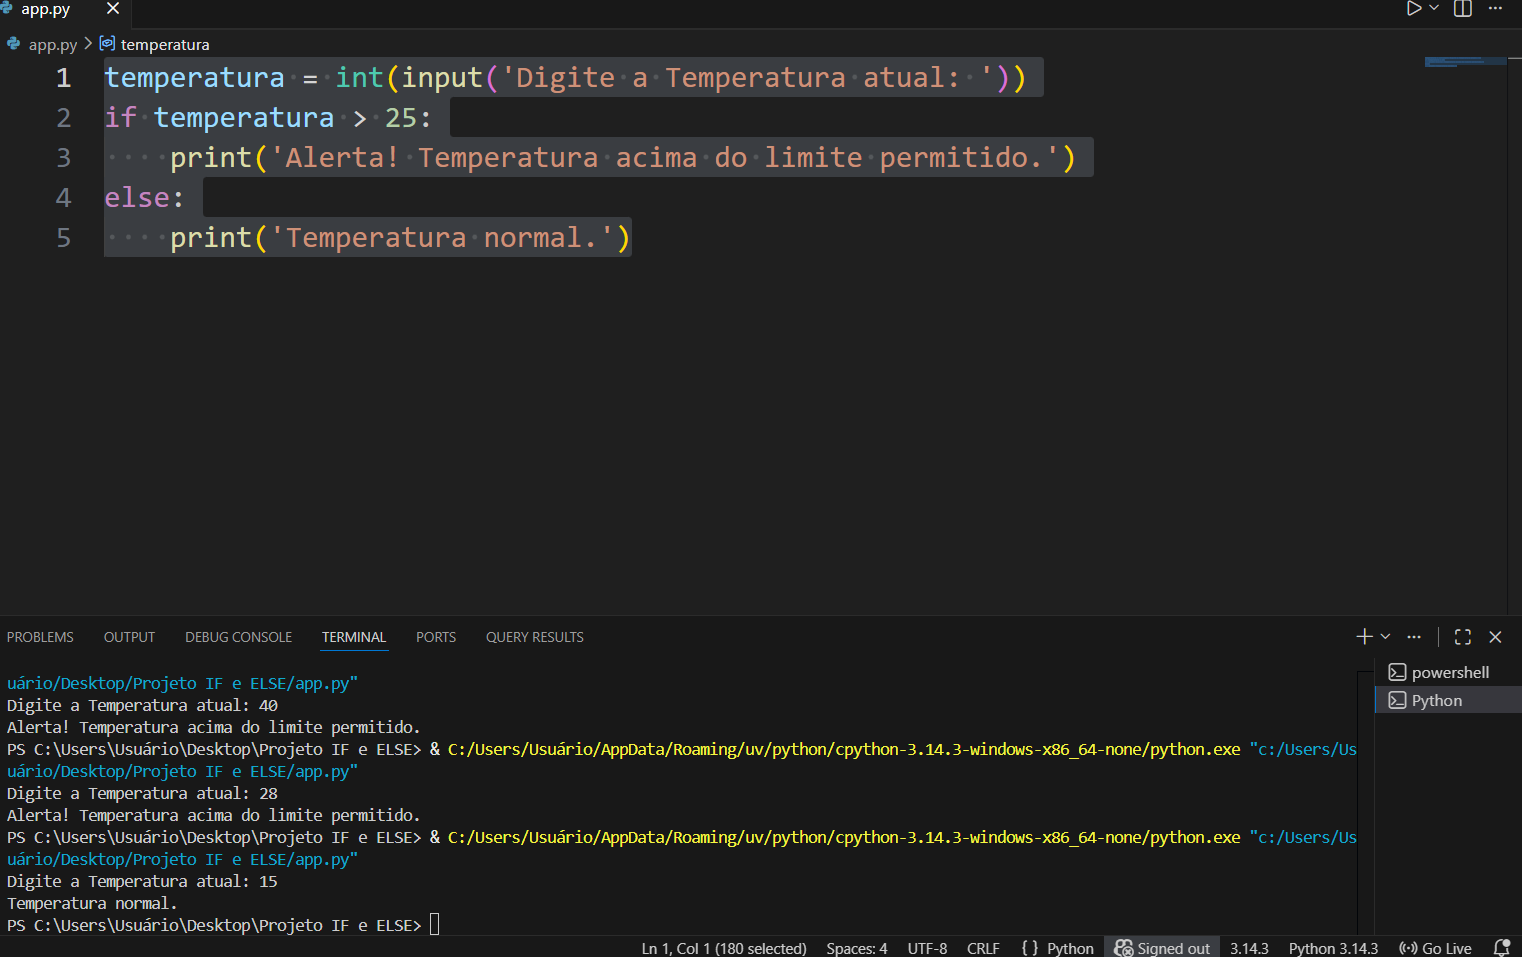Create a new terminal with plus icon
Screen dimensions: 1522x957
[1364, 637]
